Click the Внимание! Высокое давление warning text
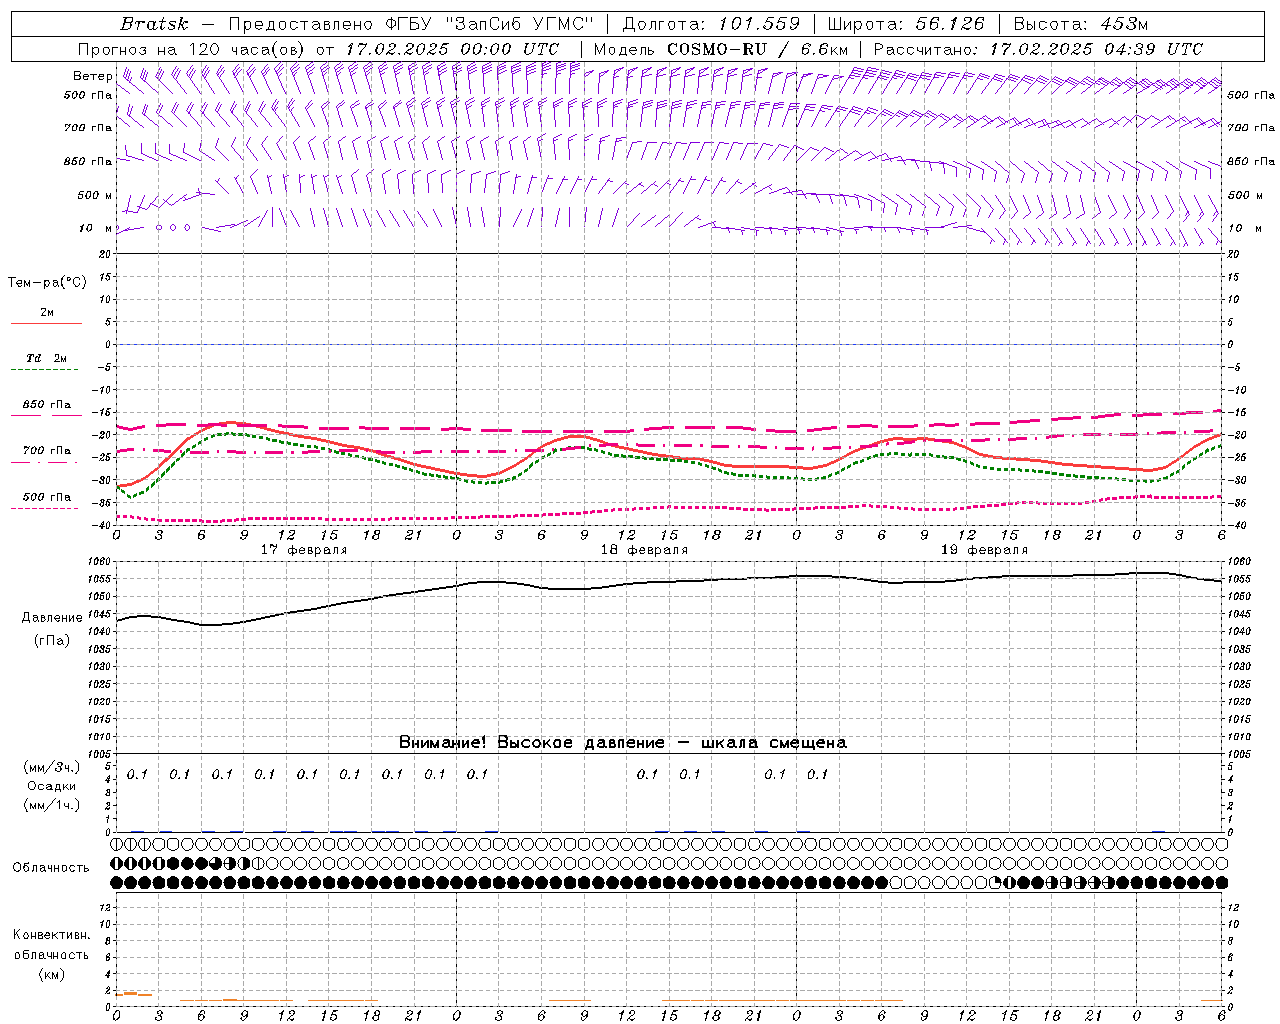The image size is (1280, 1024). 622,743
